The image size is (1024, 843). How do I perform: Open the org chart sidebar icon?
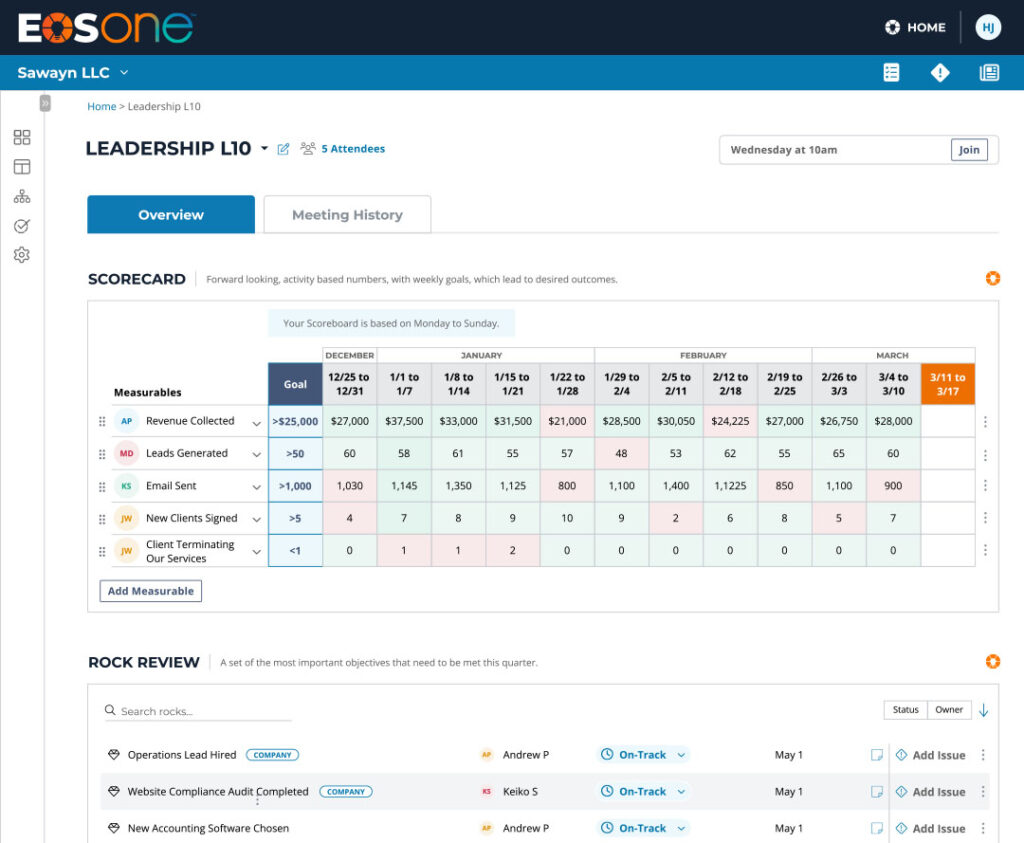click(x=22, y=197)
